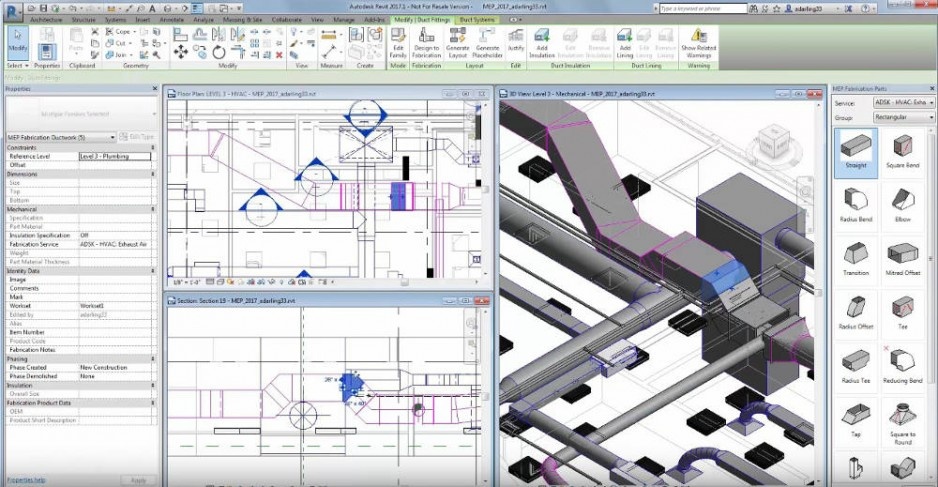Open the Manage ribbon tab
This screenshot has width=938, height=487.
click(344, 20)
